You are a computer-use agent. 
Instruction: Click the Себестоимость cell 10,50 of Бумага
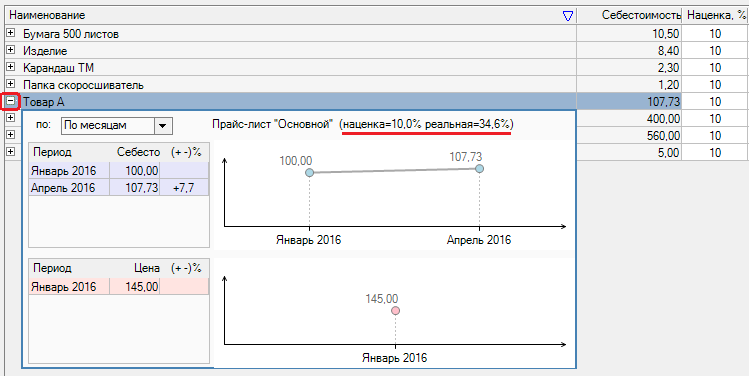pyautogui.click(x=629, y=33)
